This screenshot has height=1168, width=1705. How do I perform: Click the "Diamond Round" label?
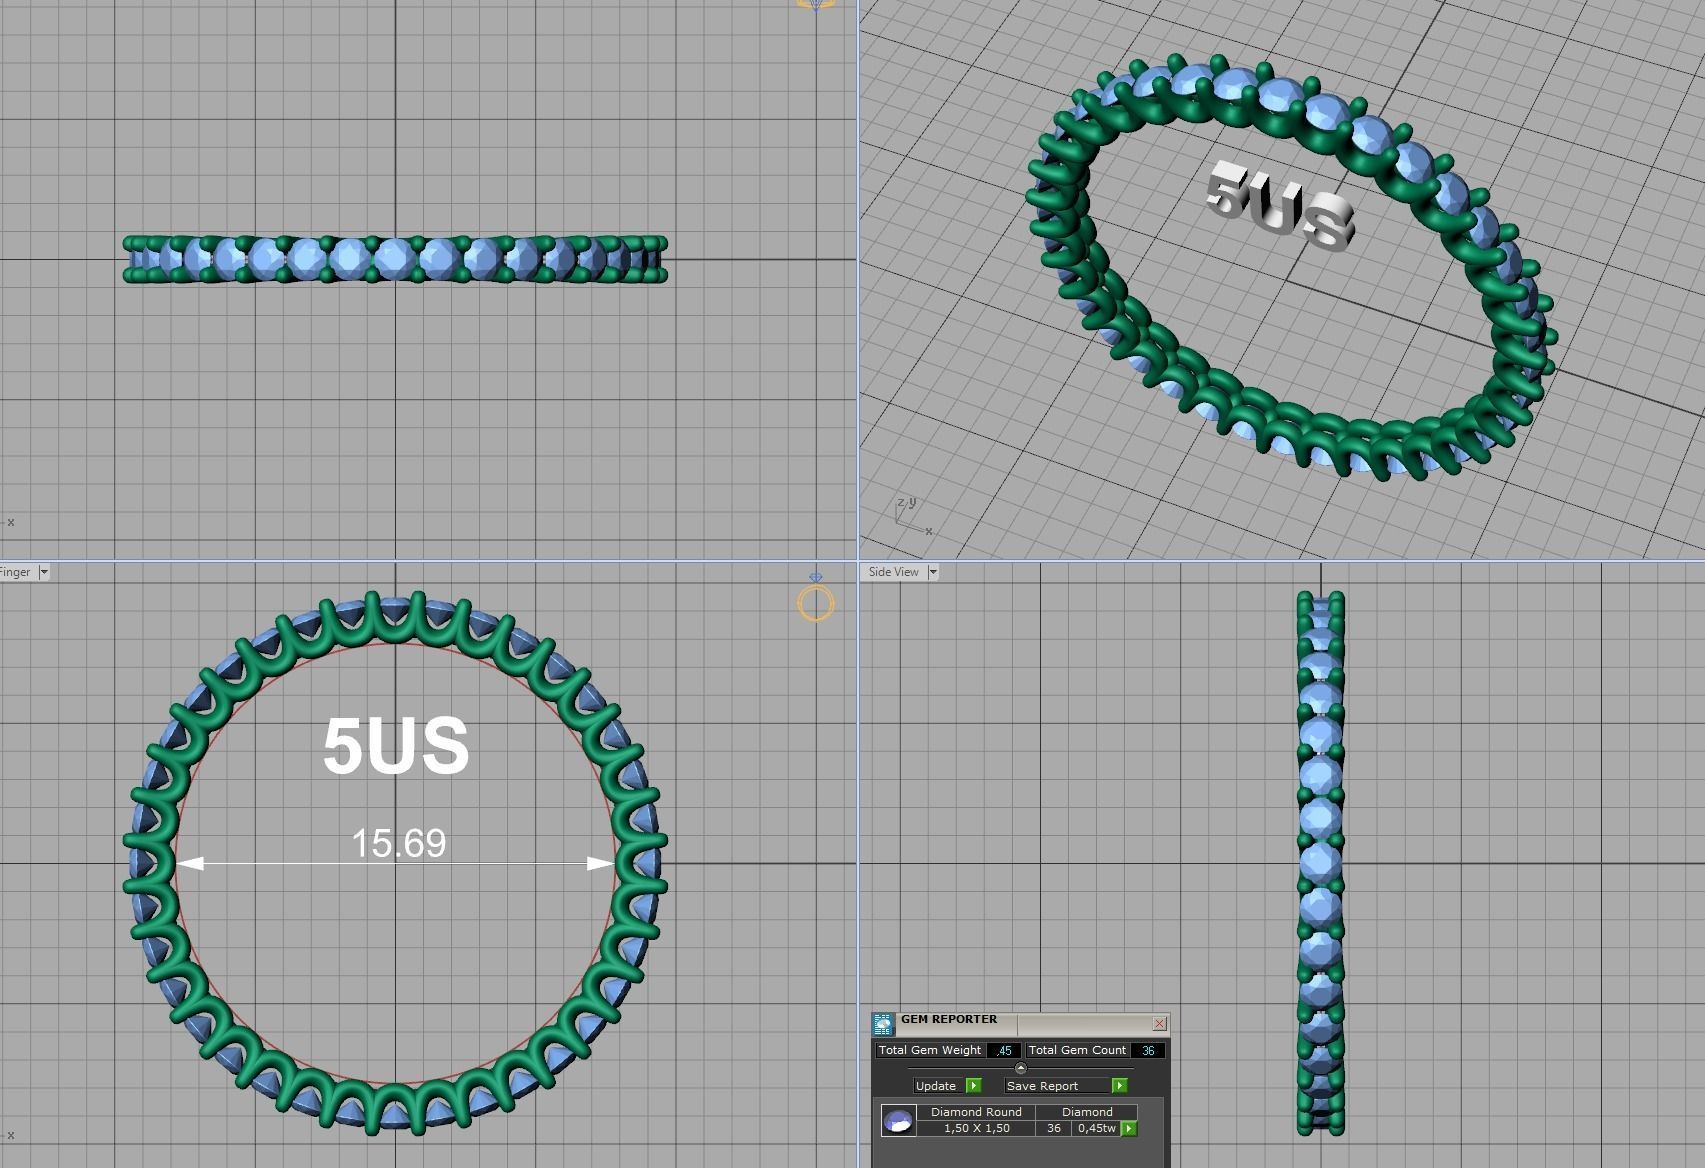tap(976, 1112)
